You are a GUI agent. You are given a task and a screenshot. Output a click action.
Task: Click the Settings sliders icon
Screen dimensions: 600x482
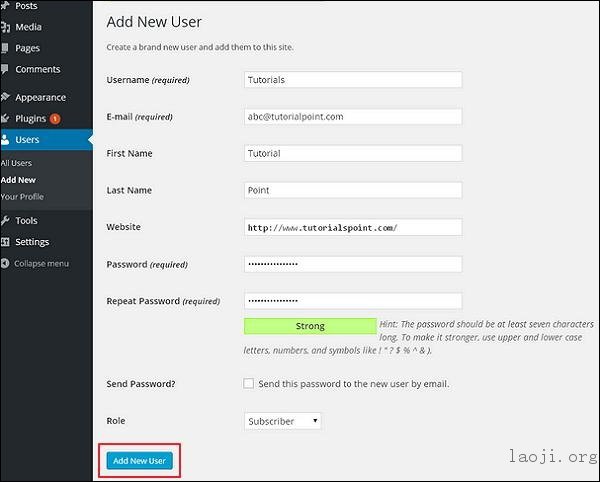5,242
